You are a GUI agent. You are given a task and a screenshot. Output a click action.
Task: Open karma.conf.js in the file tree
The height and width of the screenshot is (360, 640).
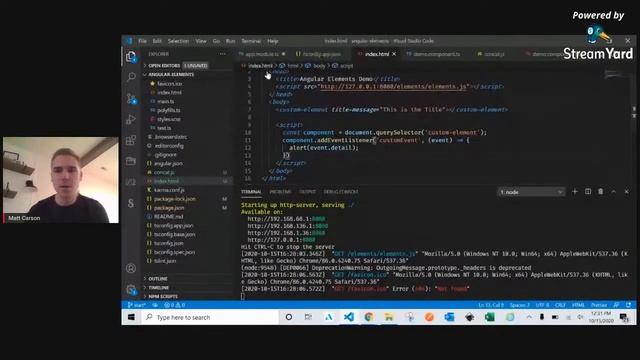169,190
